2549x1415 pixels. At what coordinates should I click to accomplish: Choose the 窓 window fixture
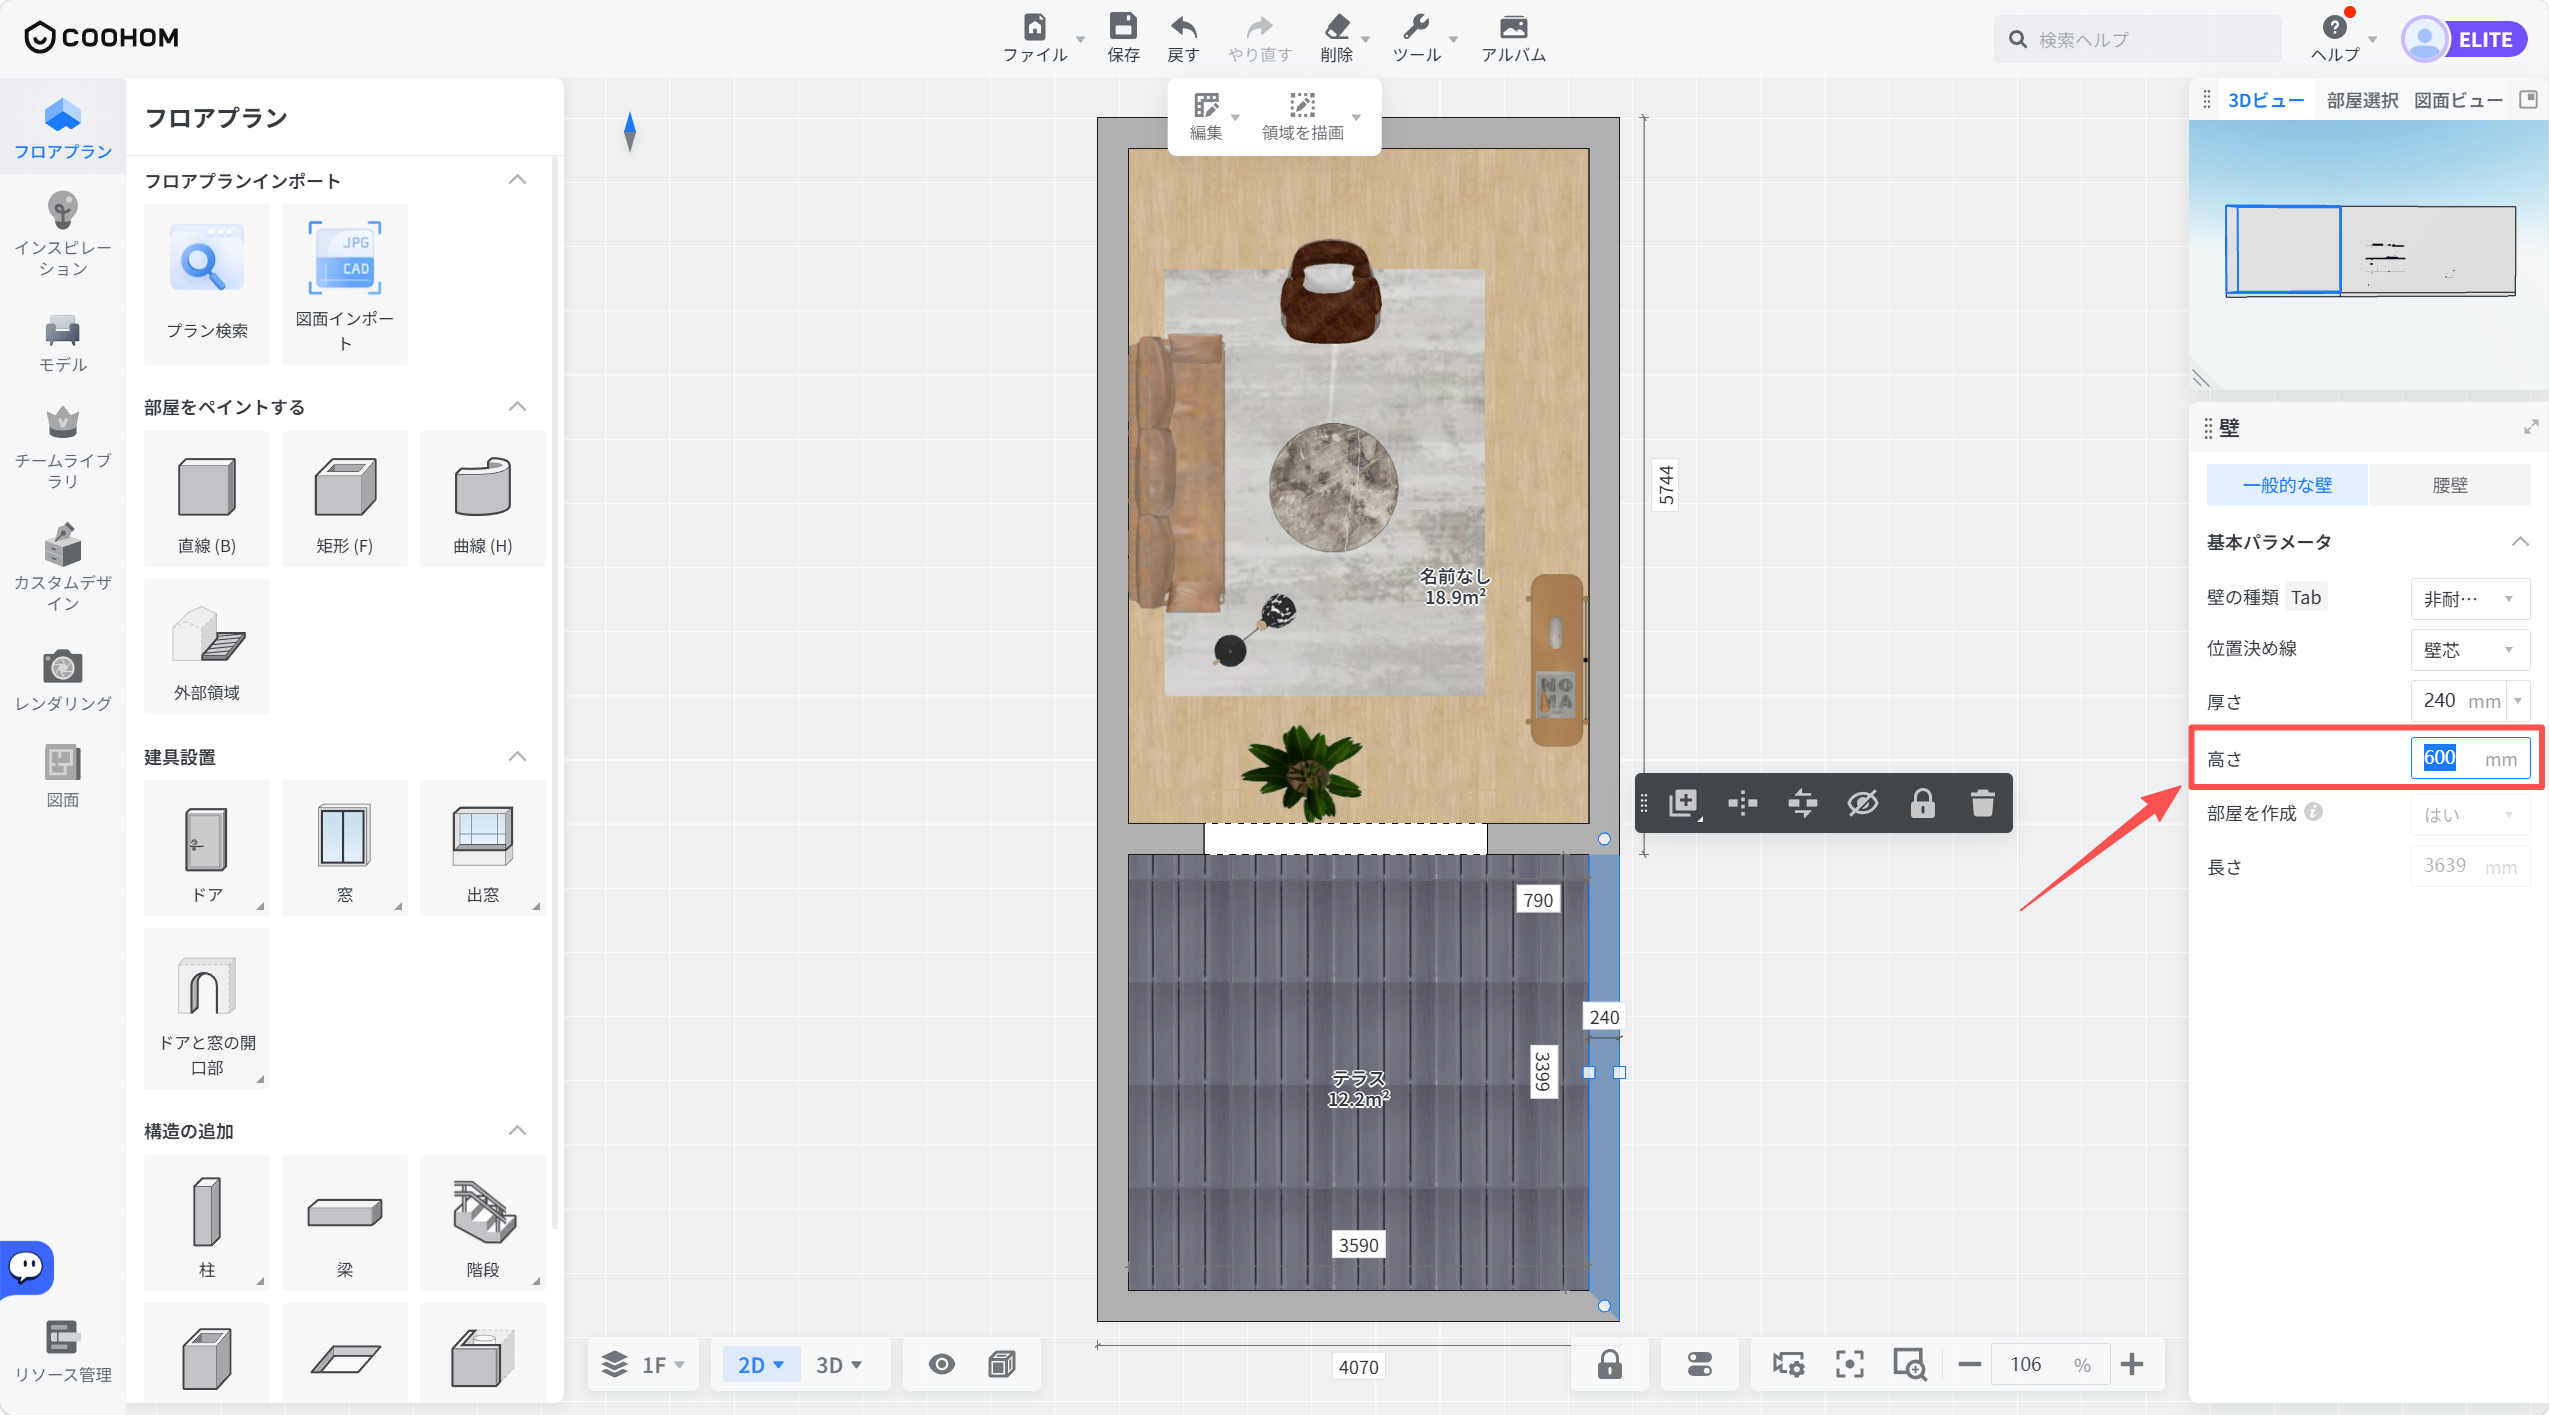pyautogui.click(x=345, y=848)
